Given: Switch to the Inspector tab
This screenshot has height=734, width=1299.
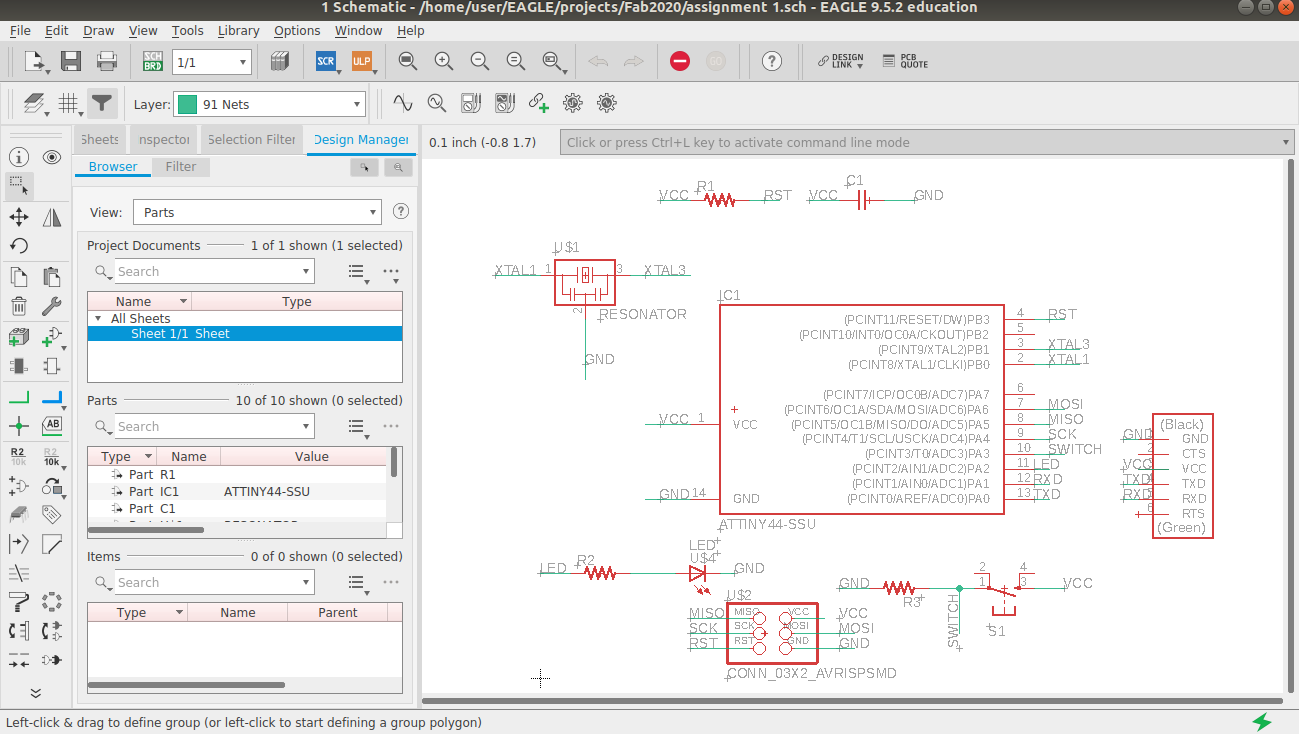Looking at the screenshot, I should pyautogui.click(x=163, y=140).
